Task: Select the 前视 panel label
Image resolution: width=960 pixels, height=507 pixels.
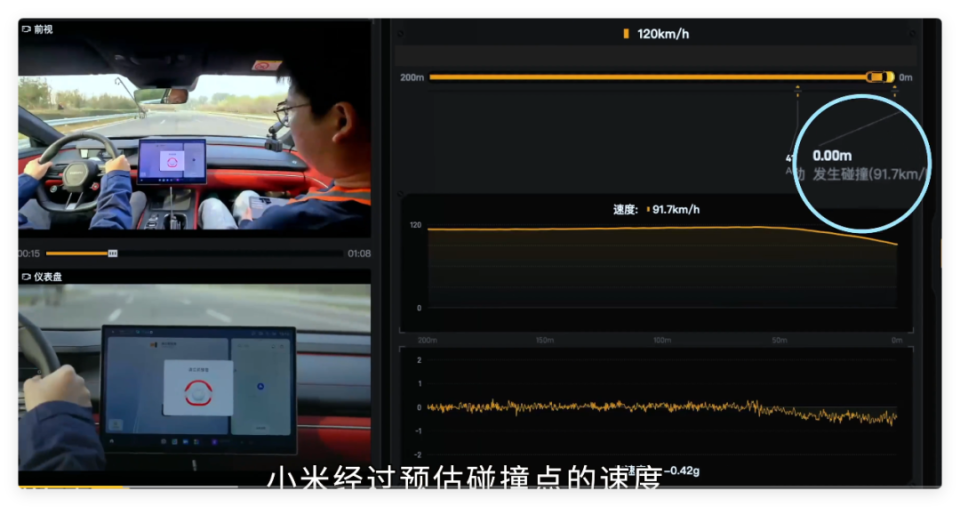Action: point(43,29)
